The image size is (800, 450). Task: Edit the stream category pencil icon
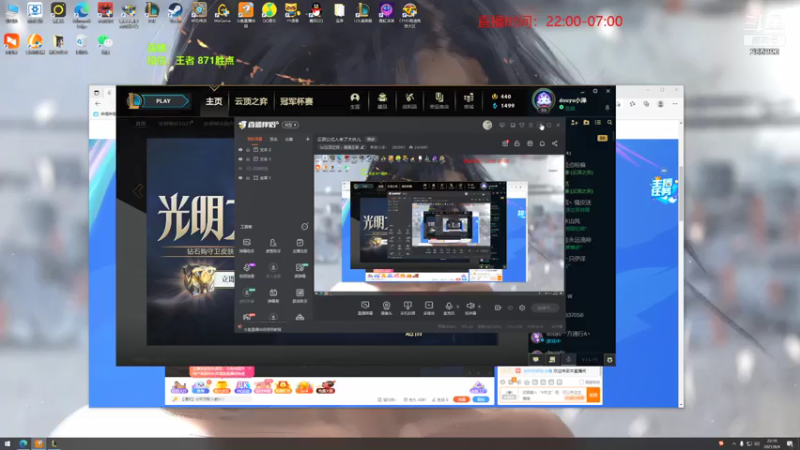point(362,147)
